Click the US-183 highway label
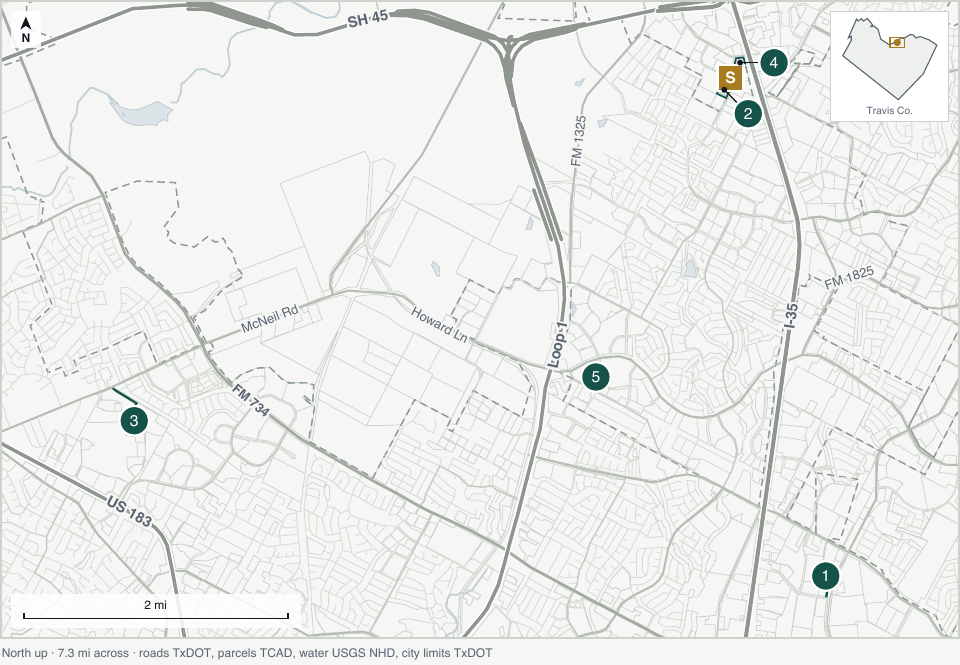This screenshot has width=960, height=665. point(129,512)
